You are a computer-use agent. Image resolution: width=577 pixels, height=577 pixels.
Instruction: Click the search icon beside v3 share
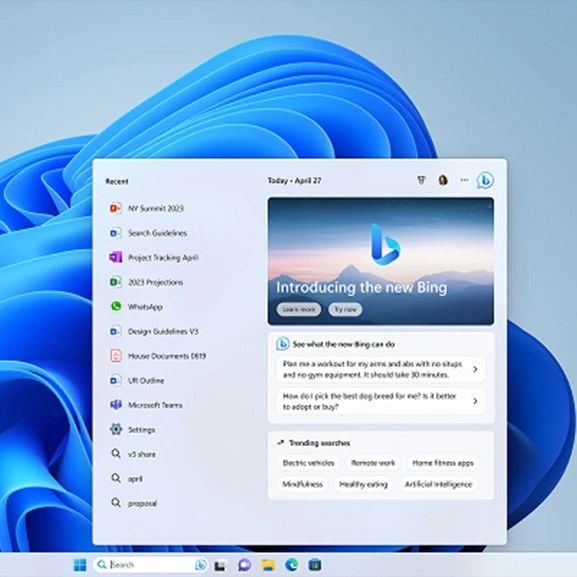coord(116,454)
